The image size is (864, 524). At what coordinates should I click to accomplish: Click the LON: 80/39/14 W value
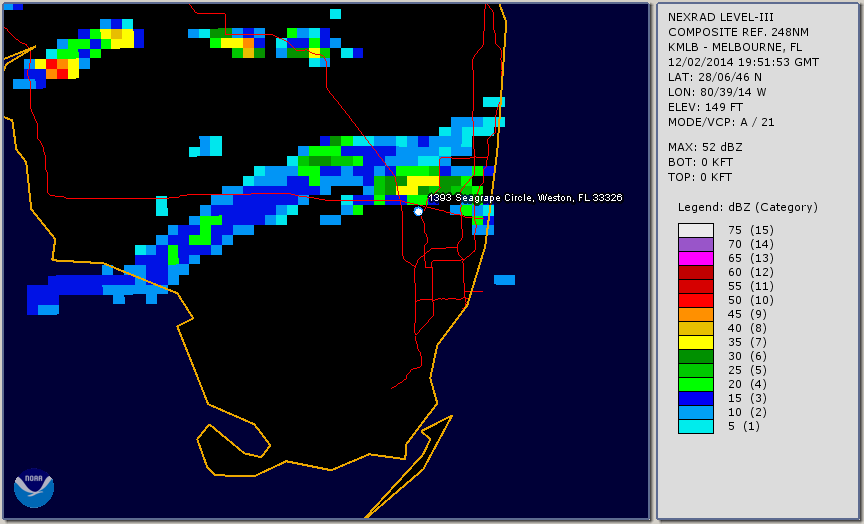[x=717, y=92]
